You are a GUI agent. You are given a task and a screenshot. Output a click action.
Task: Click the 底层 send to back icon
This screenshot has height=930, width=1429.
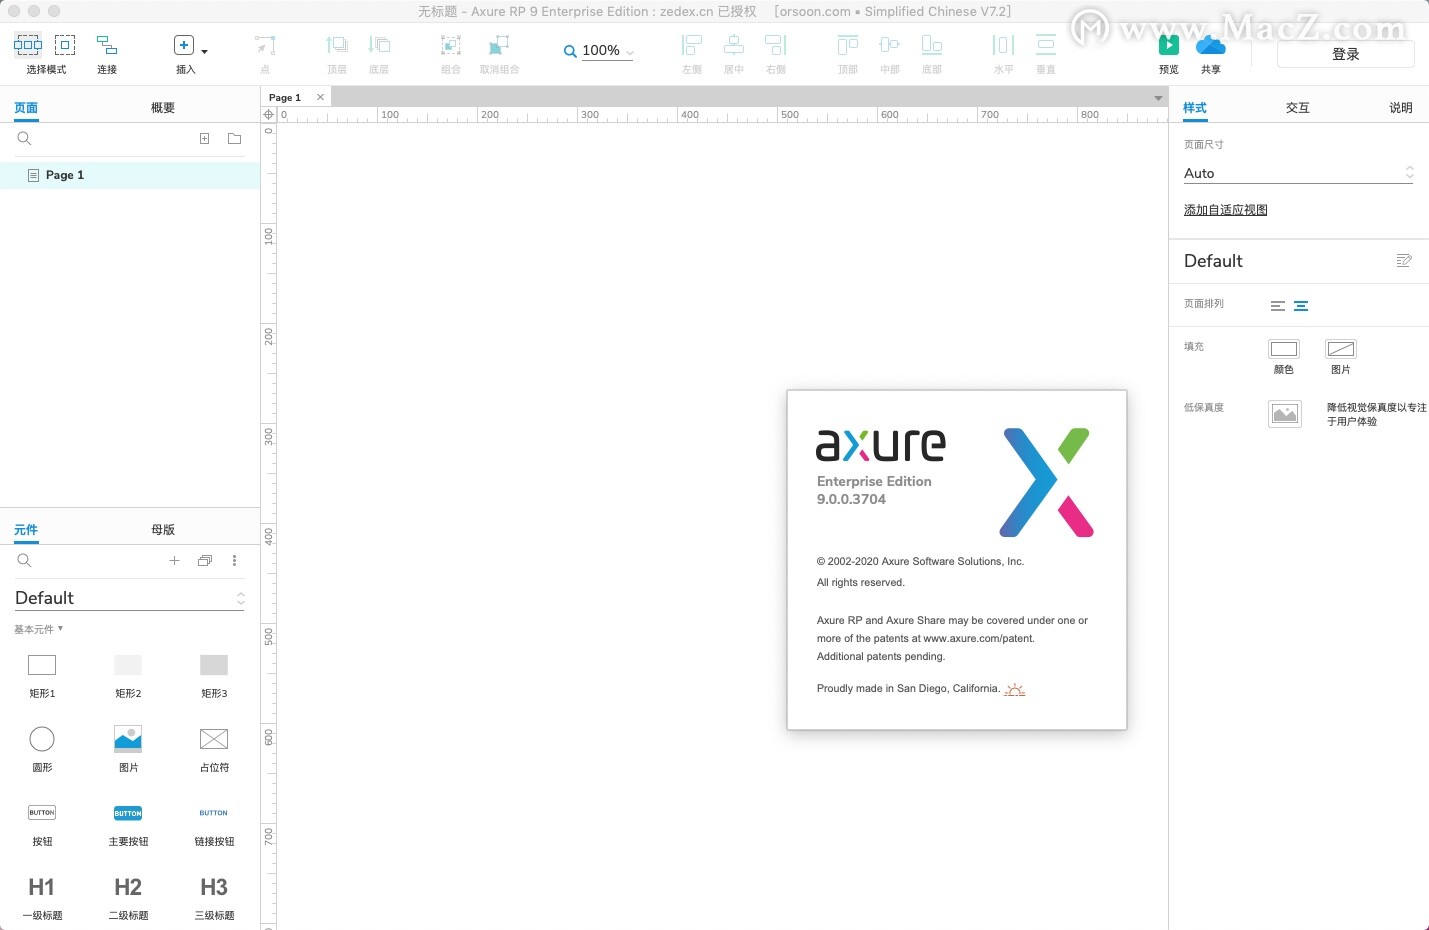click(x=379, y=45)
